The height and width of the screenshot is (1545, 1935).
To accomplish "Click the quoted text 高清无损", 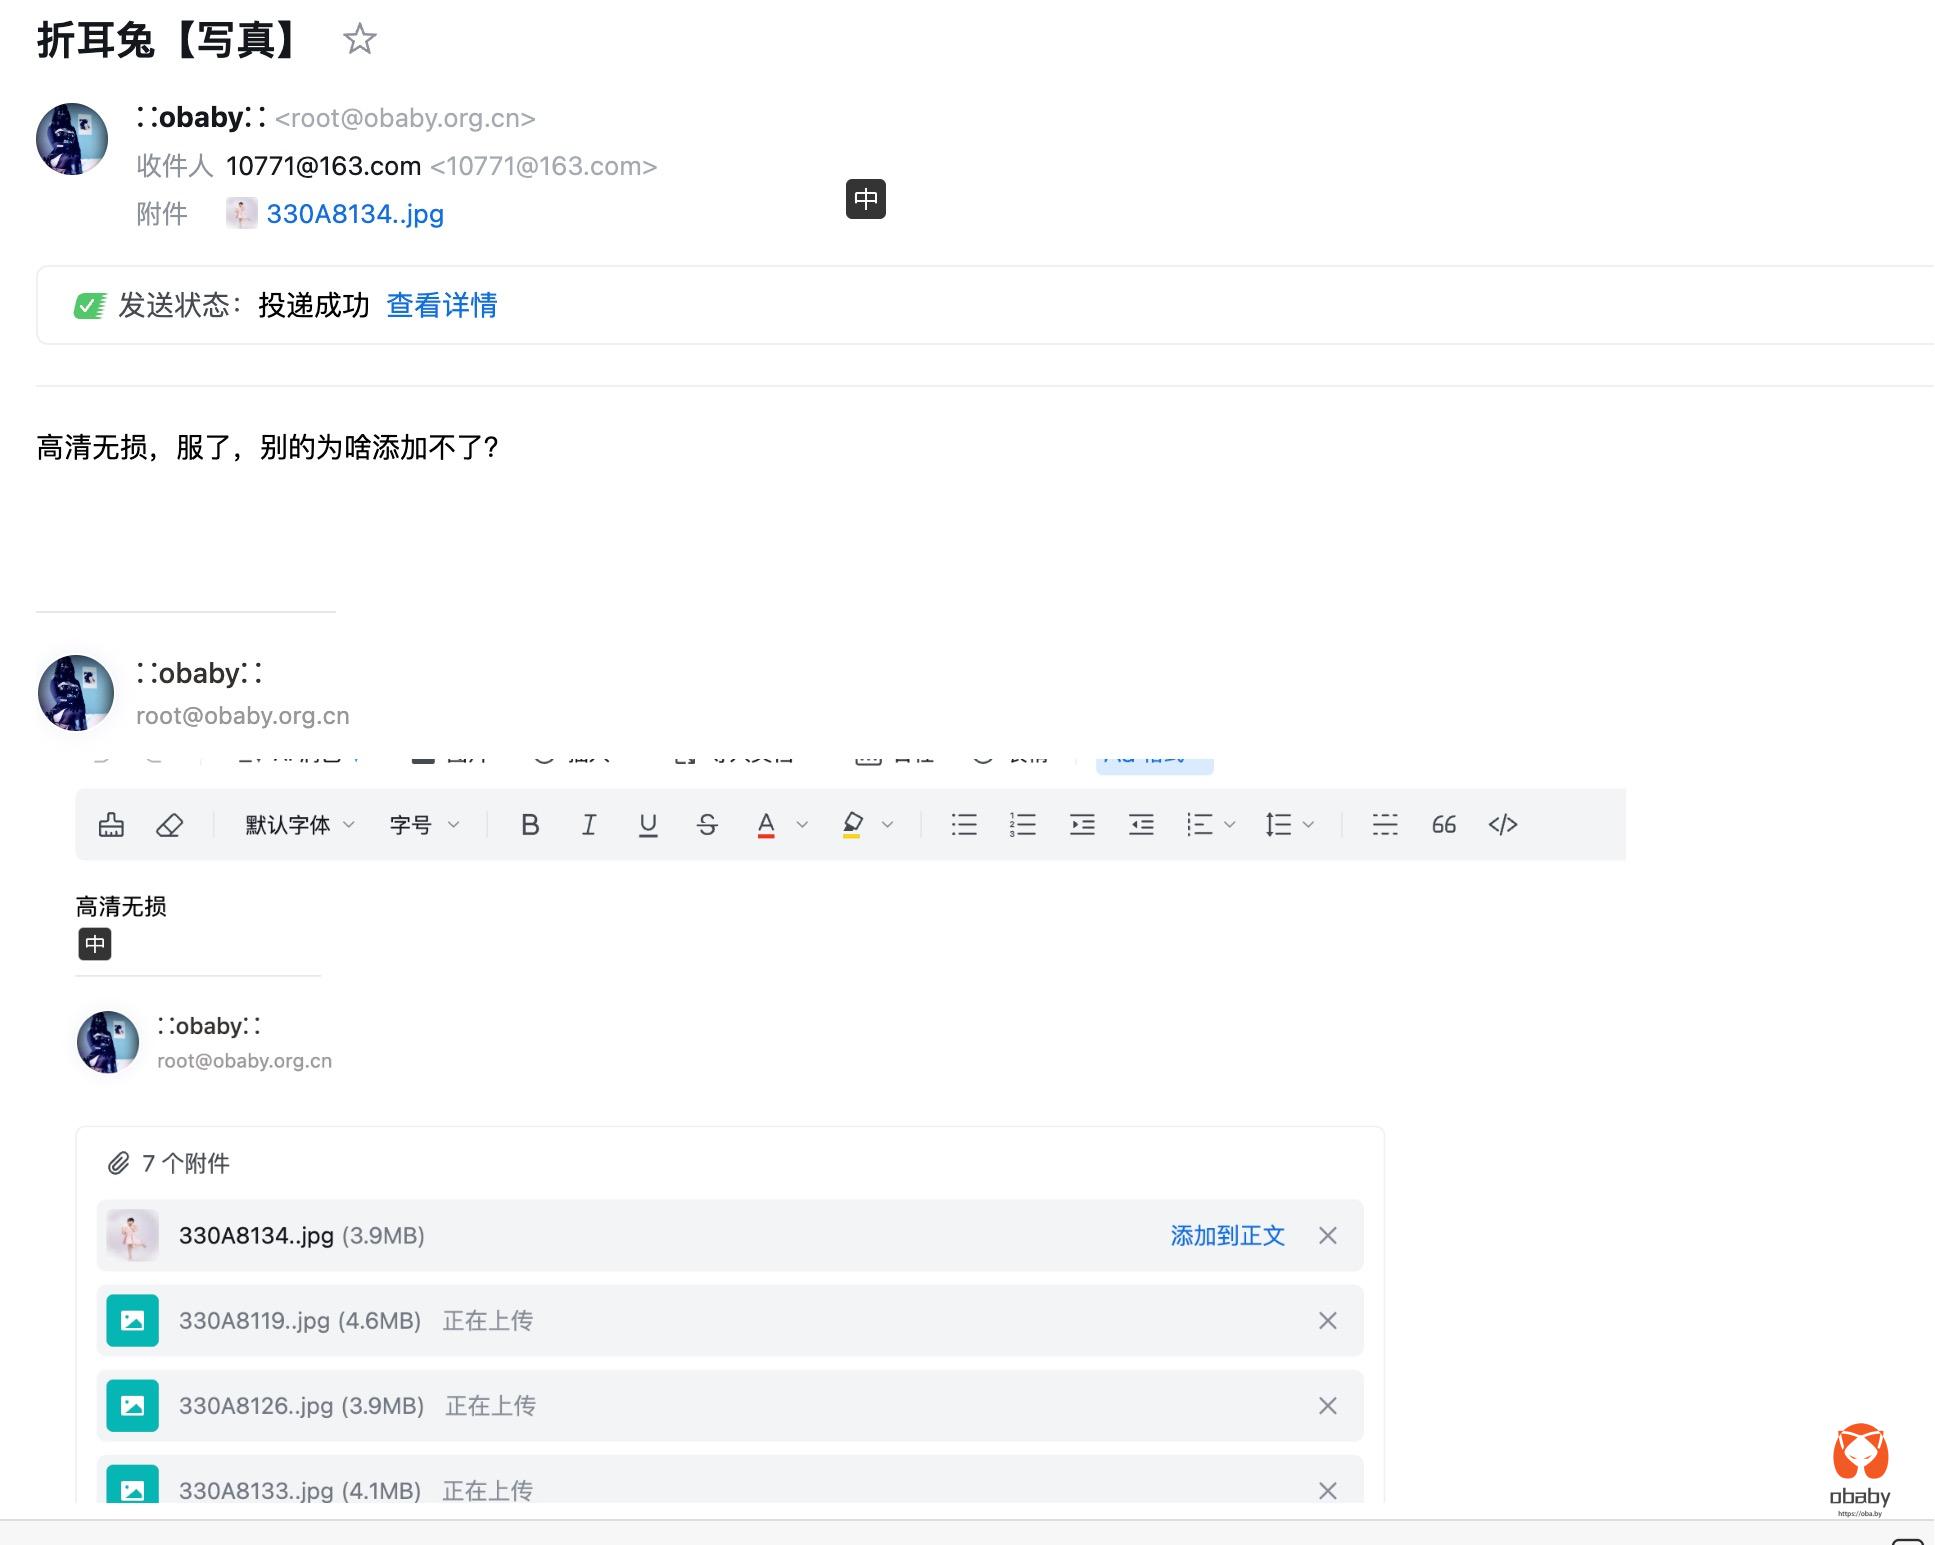I will tap(121, 907).
